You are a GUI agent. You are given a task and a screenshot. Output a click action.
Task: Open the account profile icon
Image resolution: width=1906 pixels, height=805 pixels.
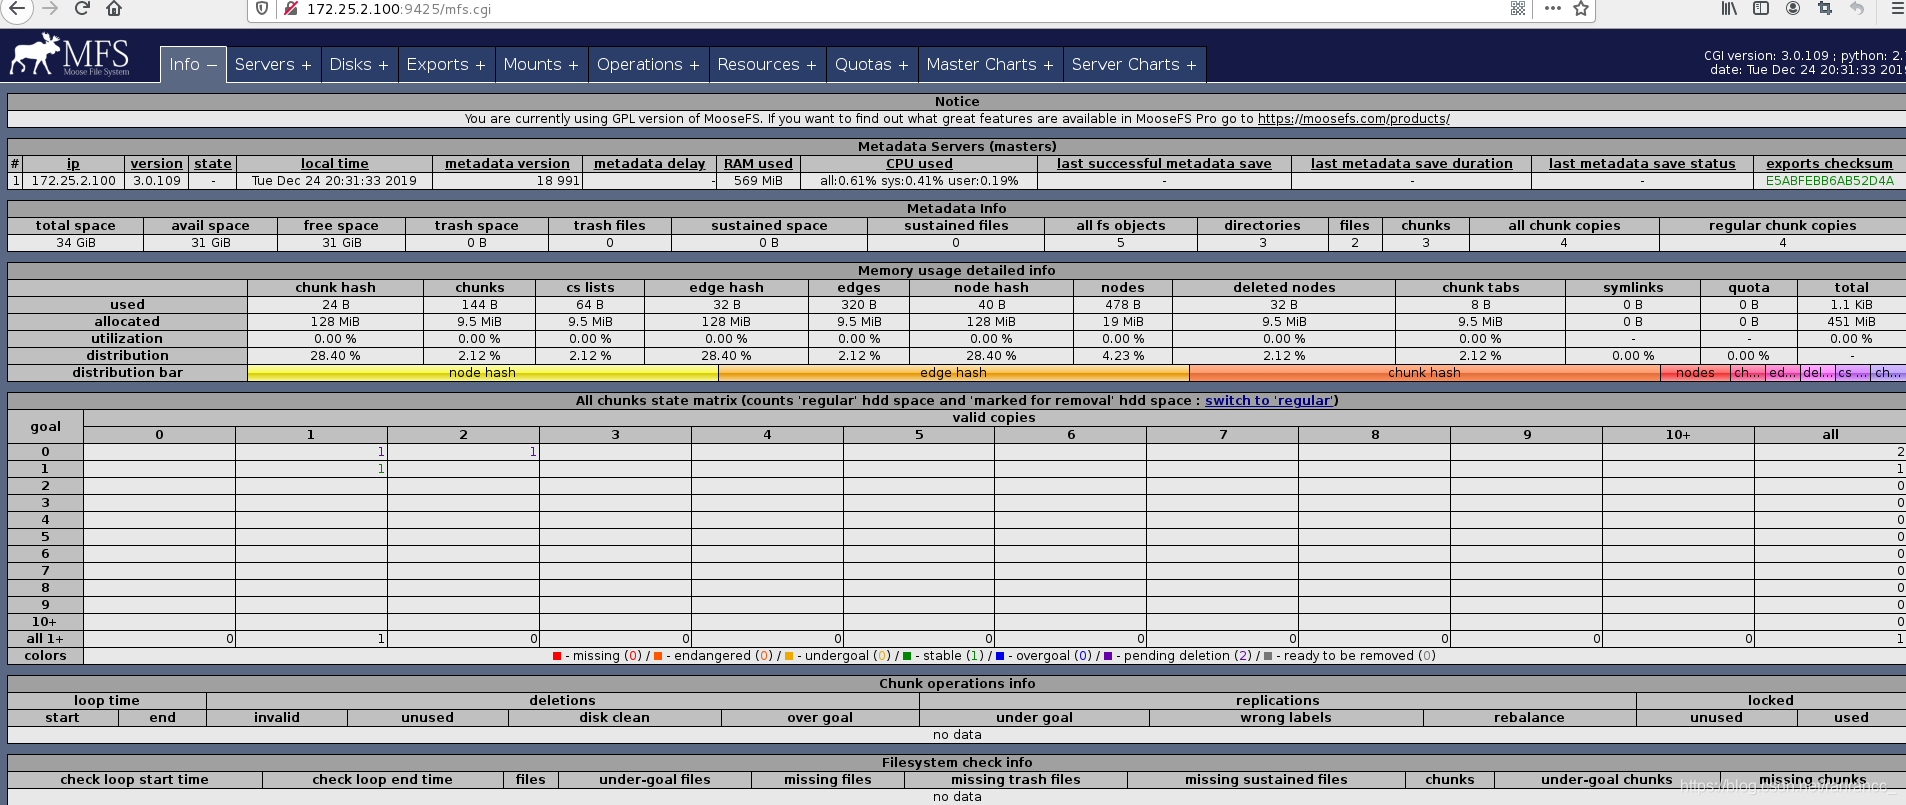pyautogui.click(x=1793, y=8)
